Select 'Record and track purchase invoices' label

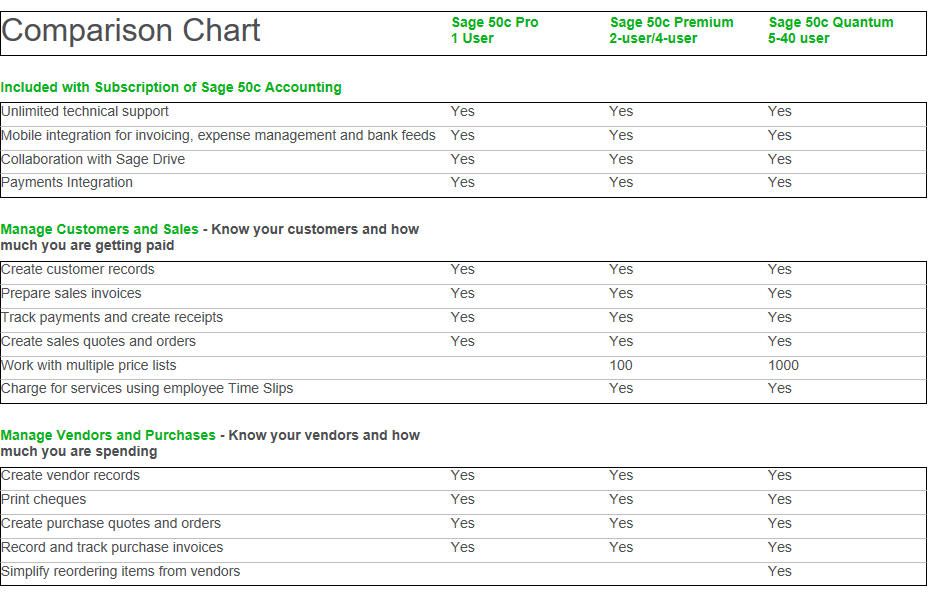(112, 547)
